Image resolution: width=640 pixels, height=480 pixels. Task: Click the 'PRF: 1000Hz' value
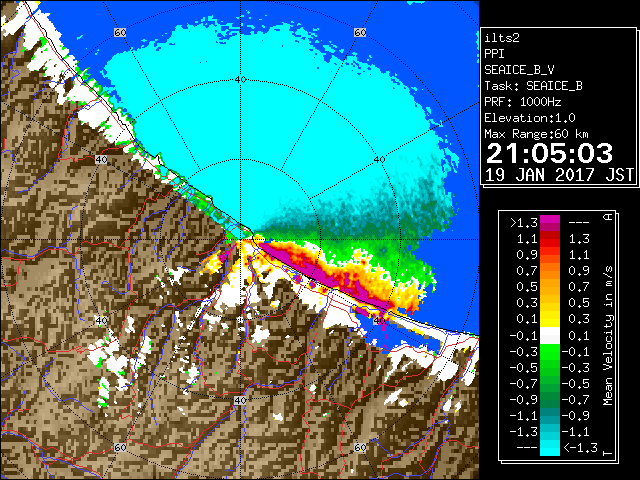[x=522, y=102]
